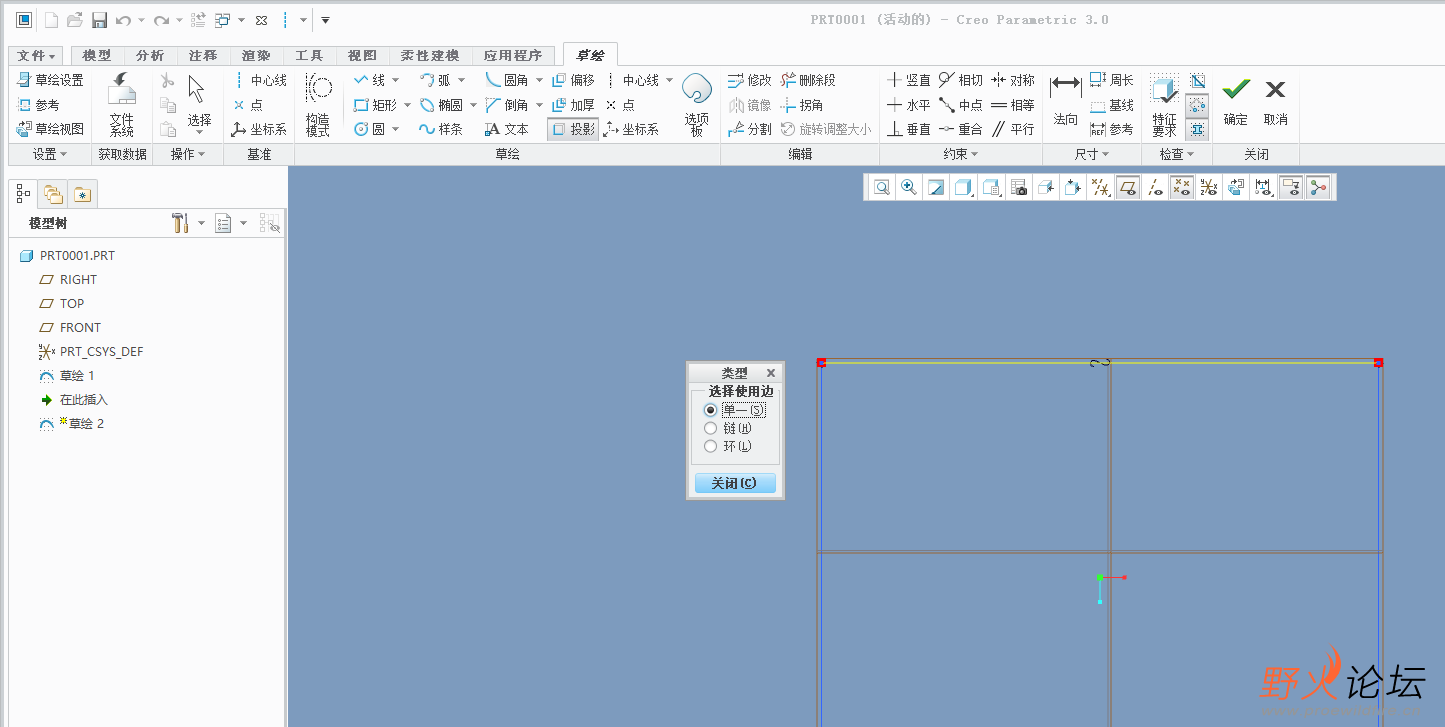Switch to the Applications tab

click(512, 56)
